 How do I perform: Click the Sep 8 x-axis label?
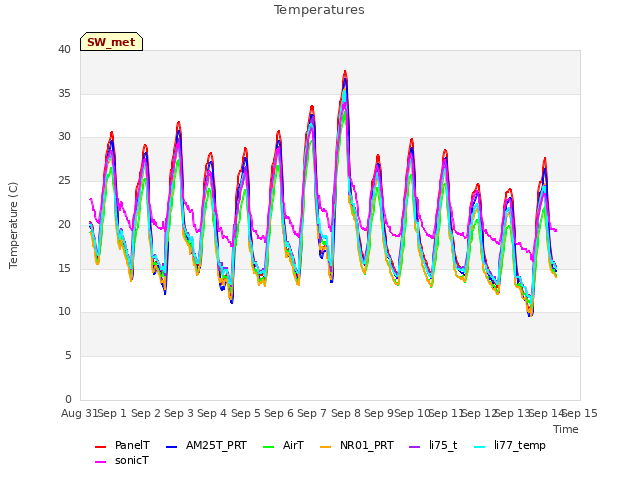pos(346,413)
